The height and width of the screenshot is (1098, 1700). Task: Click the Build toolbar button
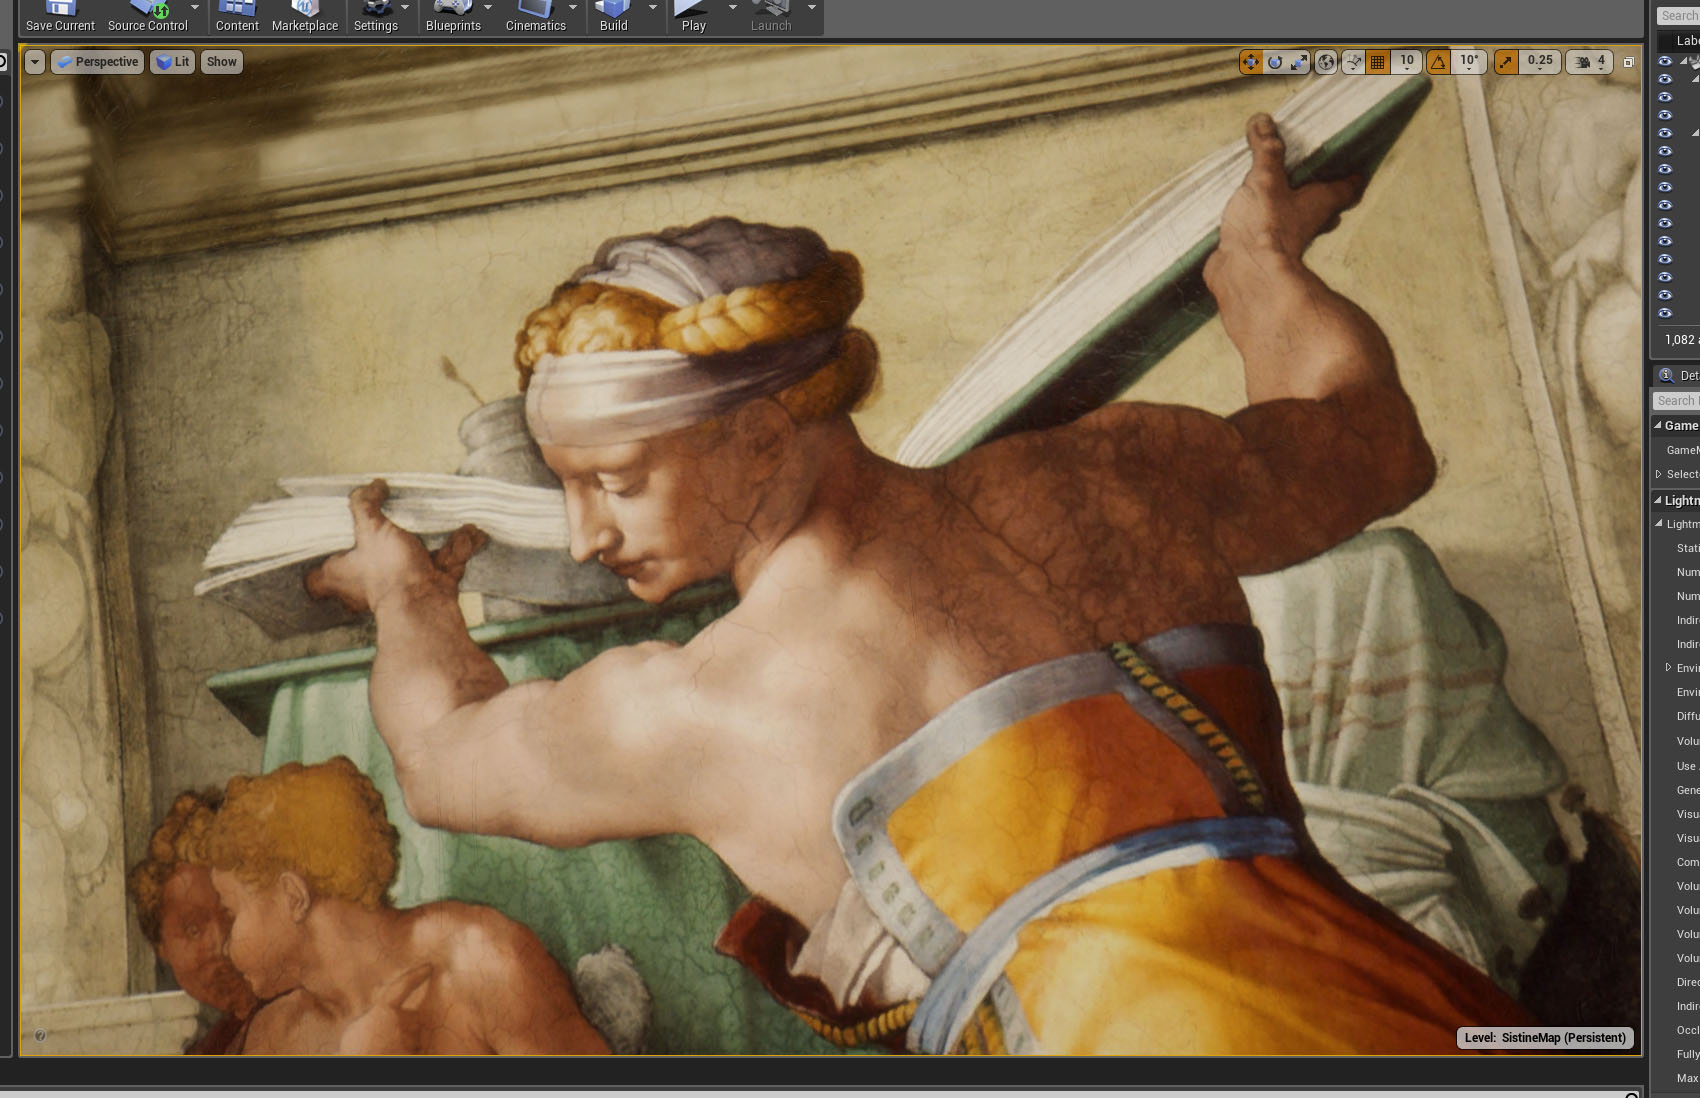(613, 17)
